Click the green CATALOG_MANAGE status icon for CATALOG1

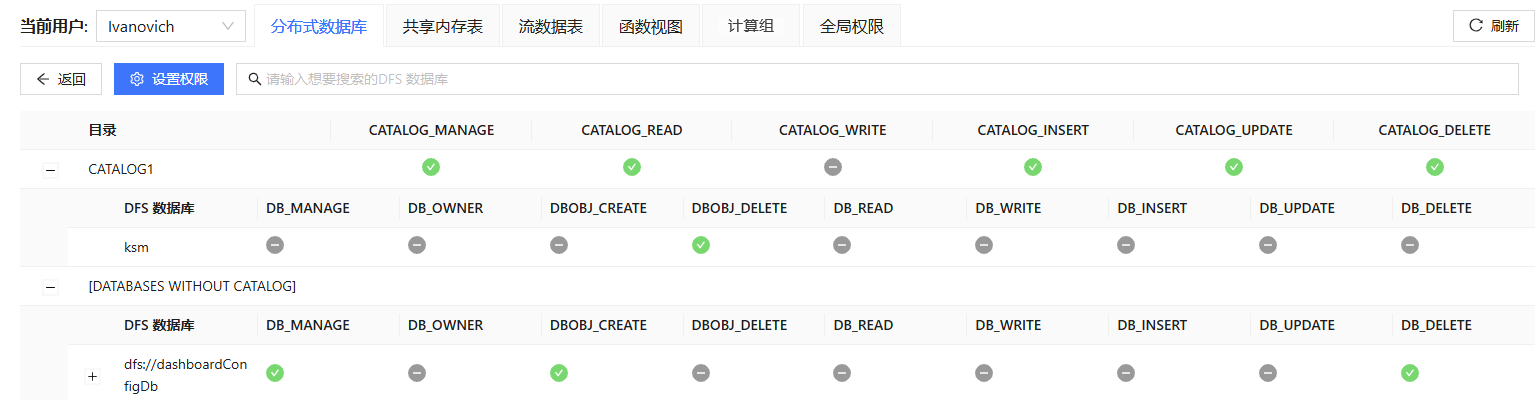pyautogui.click(x=431, y=167)
